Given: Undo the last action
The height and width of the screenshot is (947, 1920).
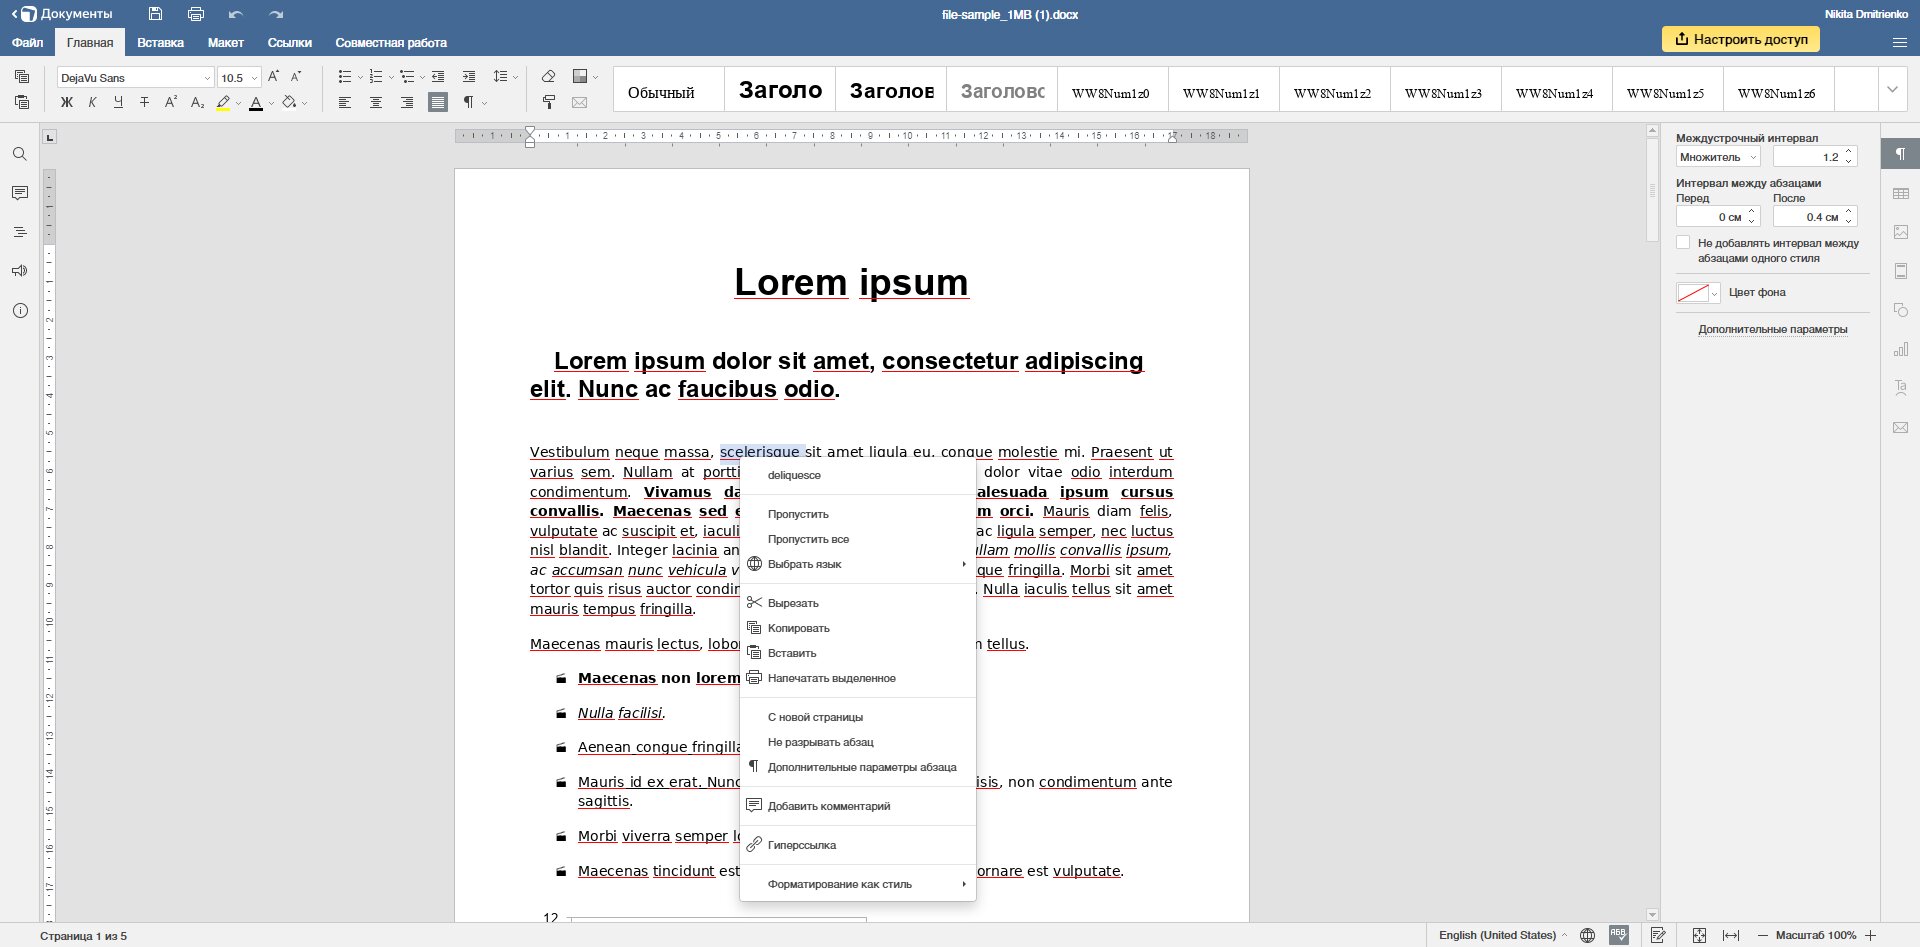Looking at the screenshot, I should [x=236, y=14].
